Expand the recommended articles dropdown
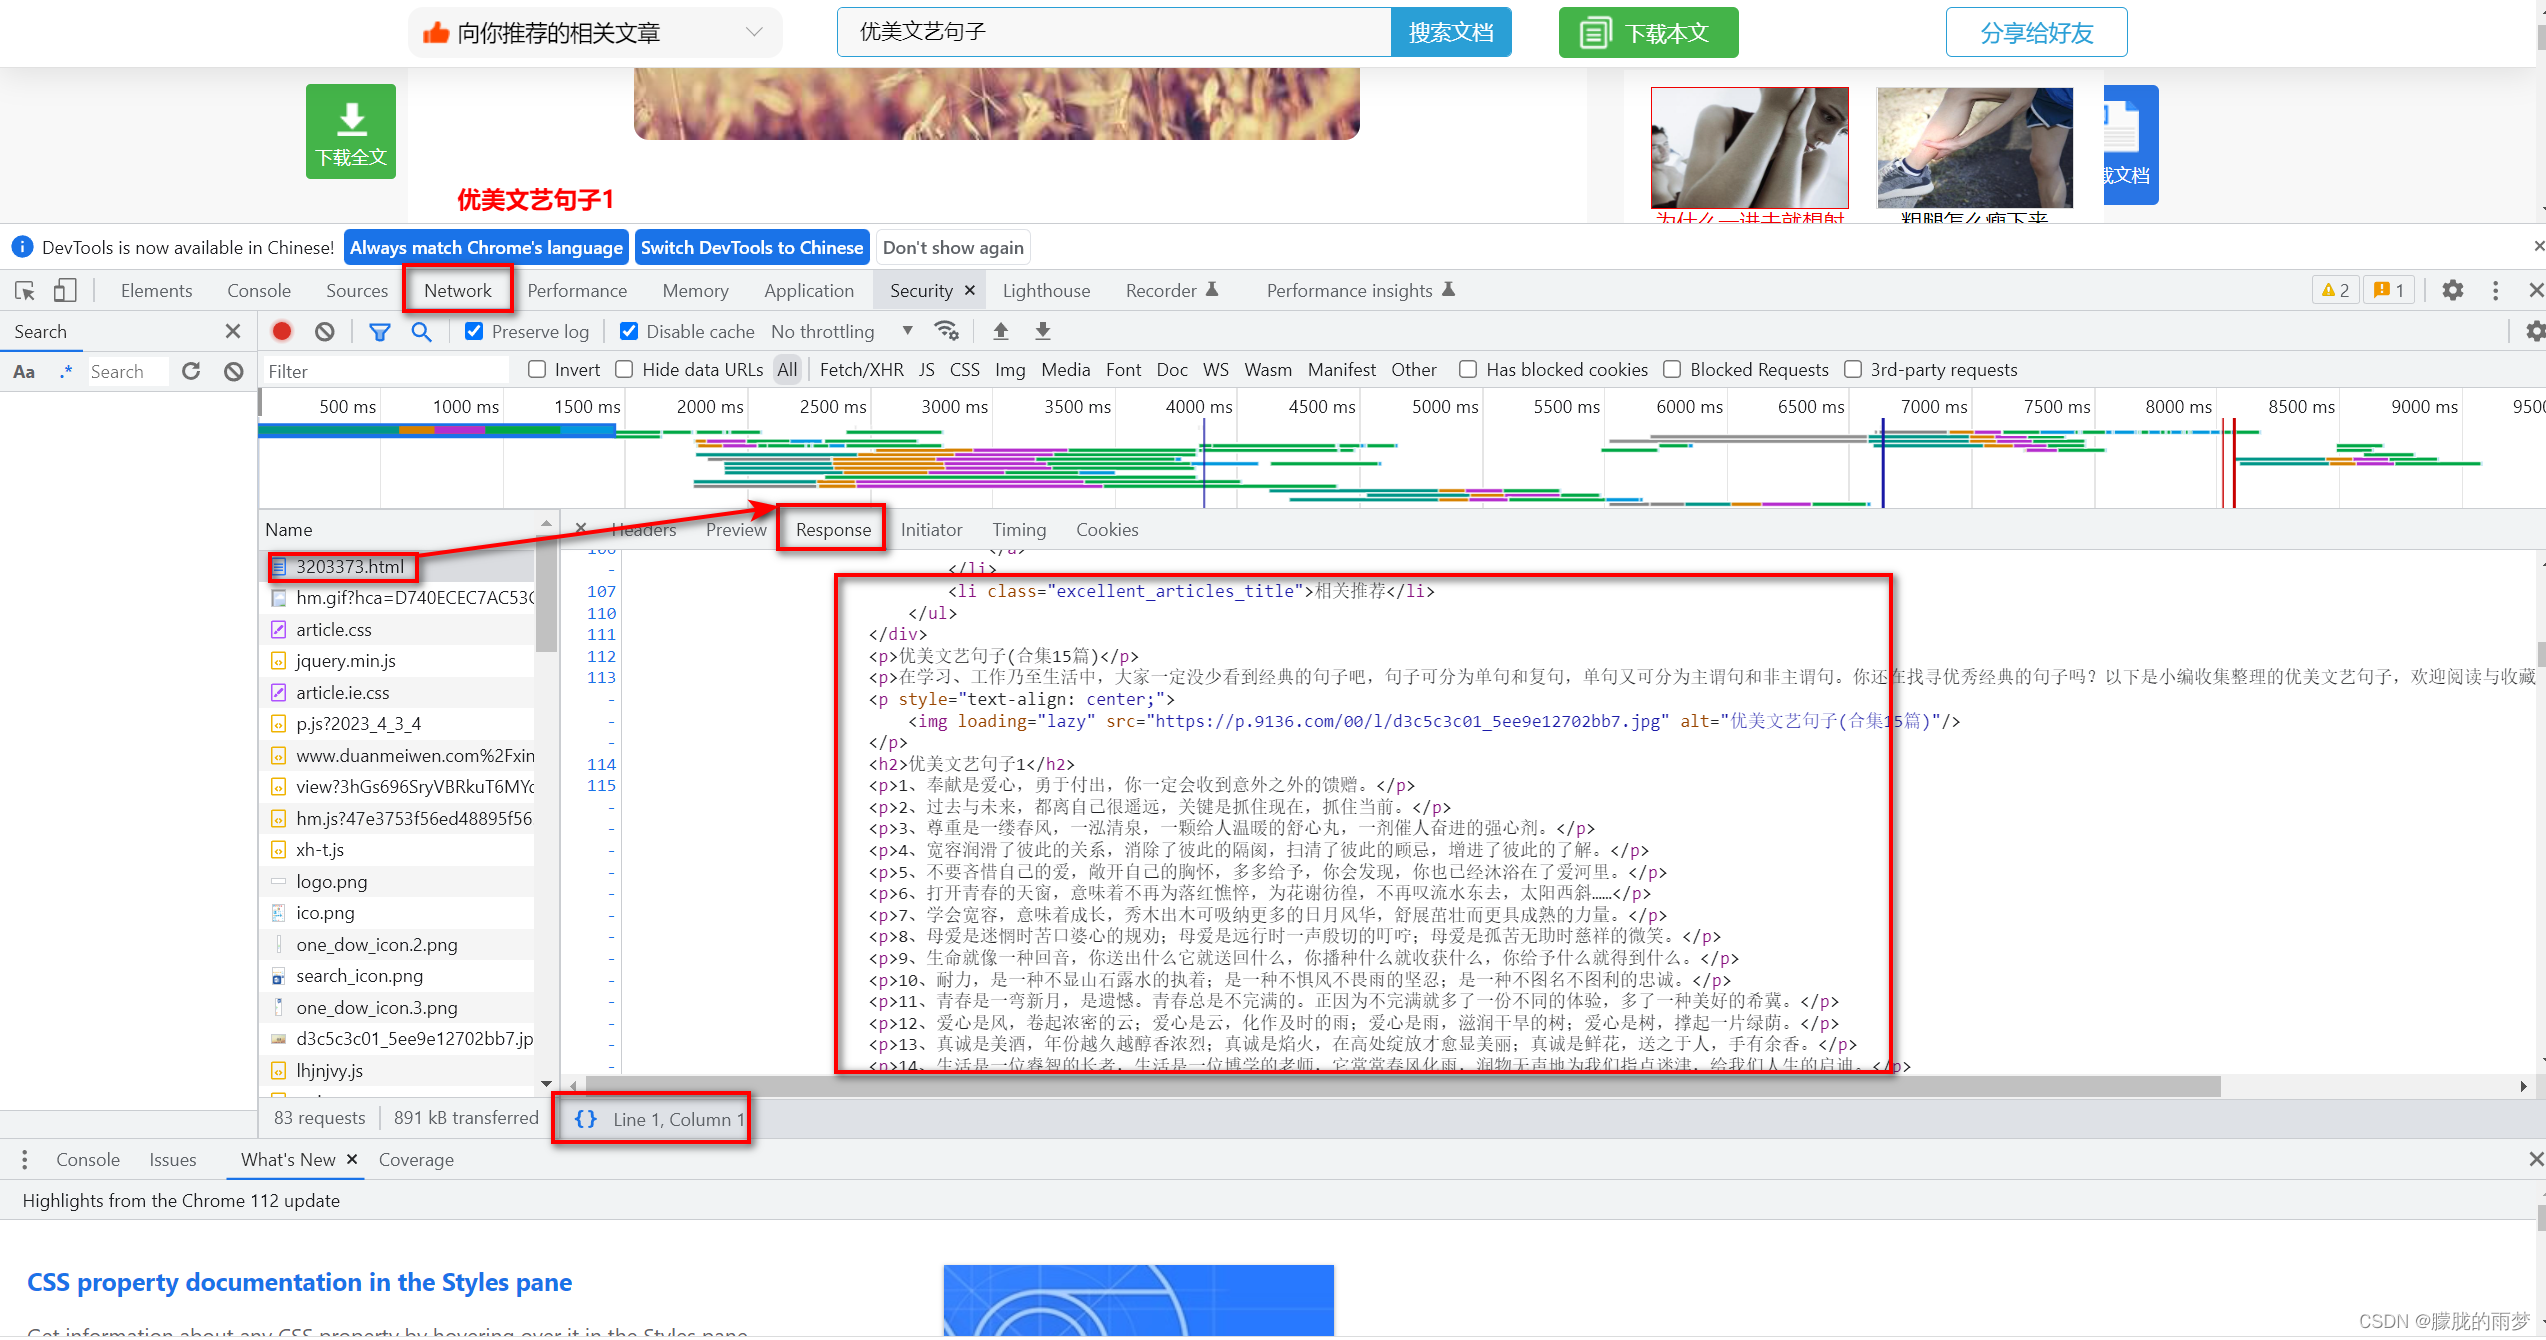Image resolution: width=2546 pixels, height=1340 pixels. (x=754, y=32)
